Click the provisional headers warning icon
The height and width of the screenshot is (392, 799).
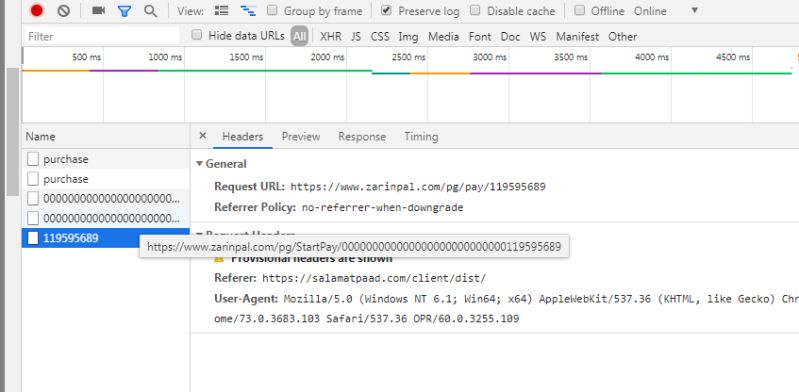pyautogui.click(x=219, y=259)
